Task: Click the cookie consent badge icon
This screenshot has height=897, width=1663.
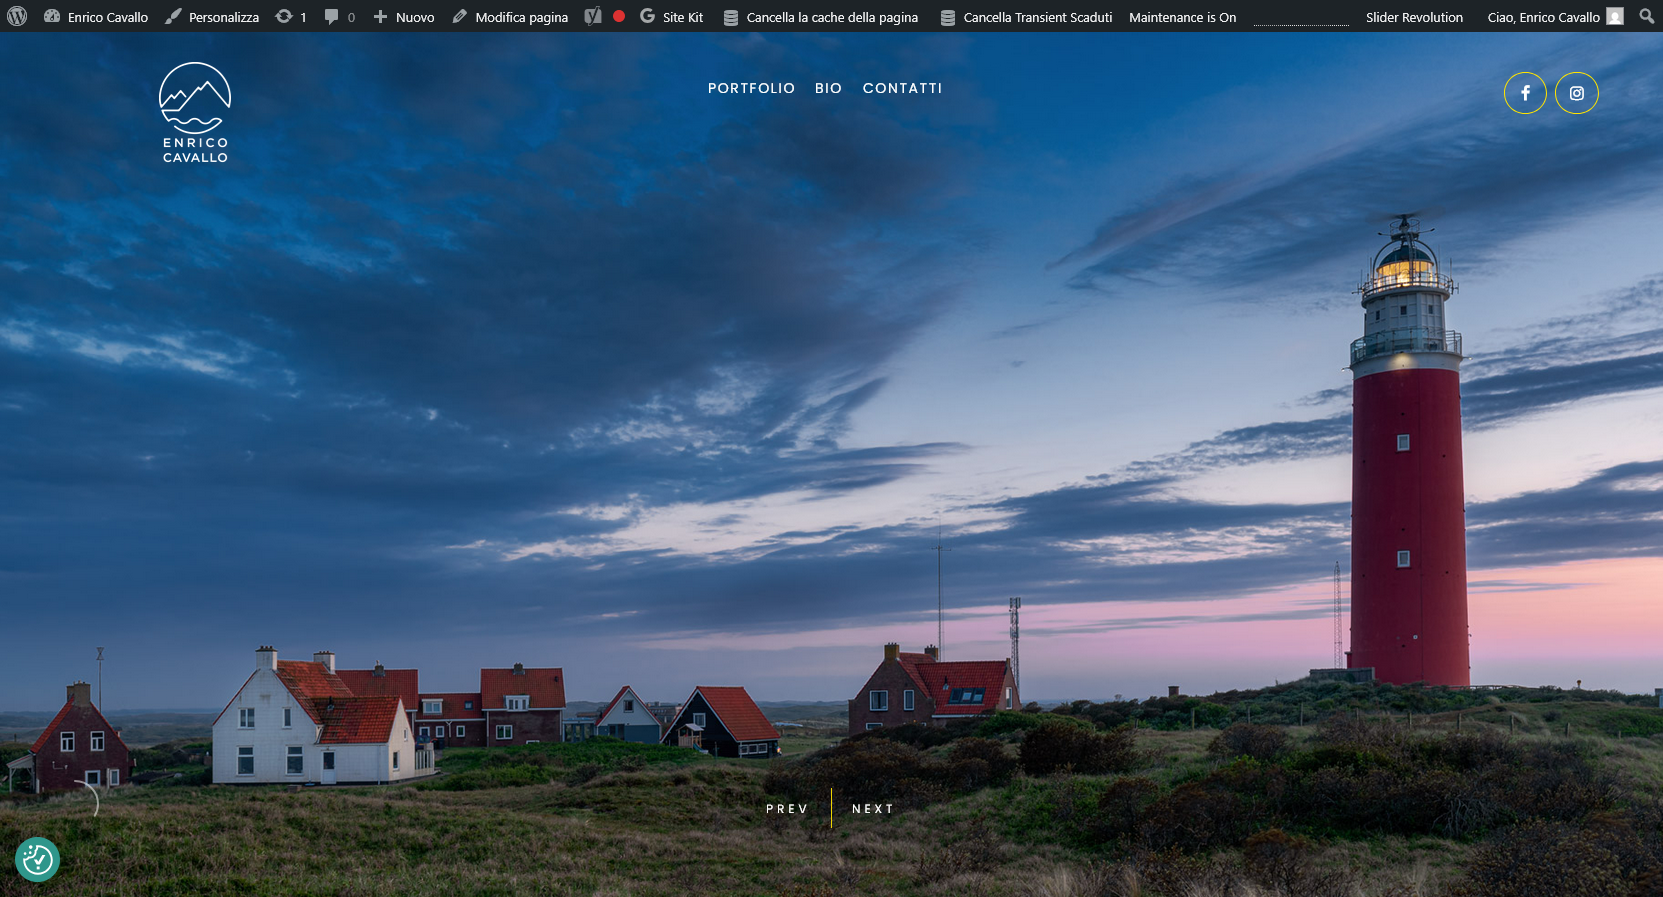Action: 37,859
